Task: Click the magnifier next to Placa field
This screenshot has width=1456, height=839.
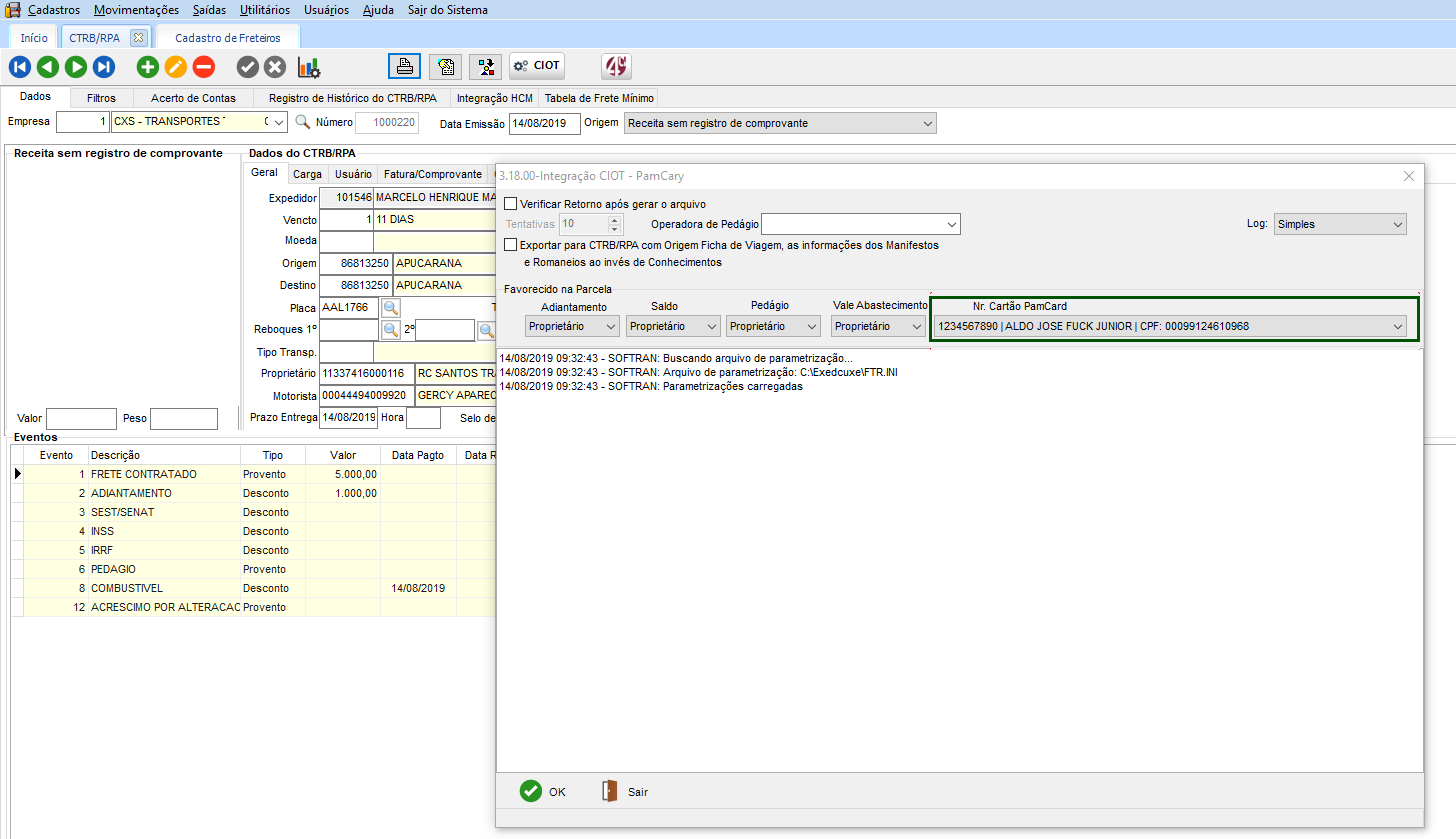Action: 390,308
